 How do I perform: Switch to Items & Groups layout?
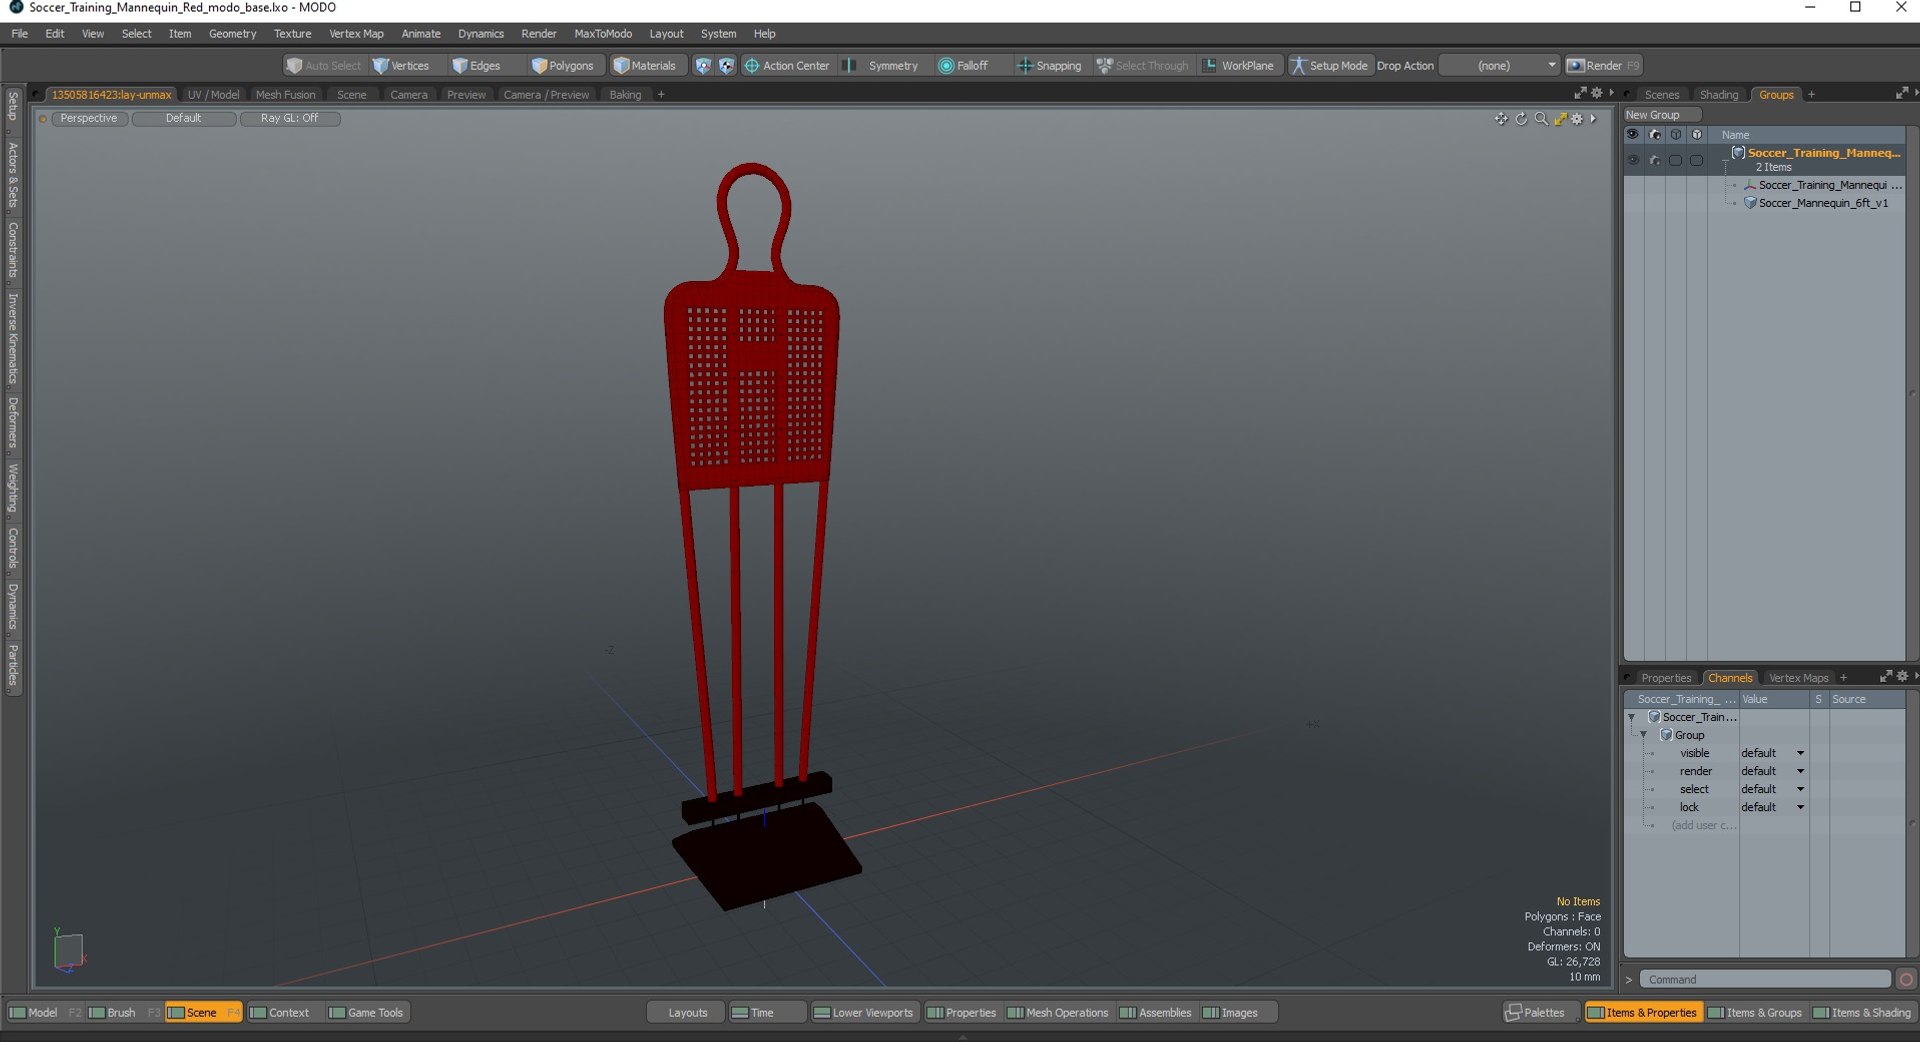[1755, 1013]
